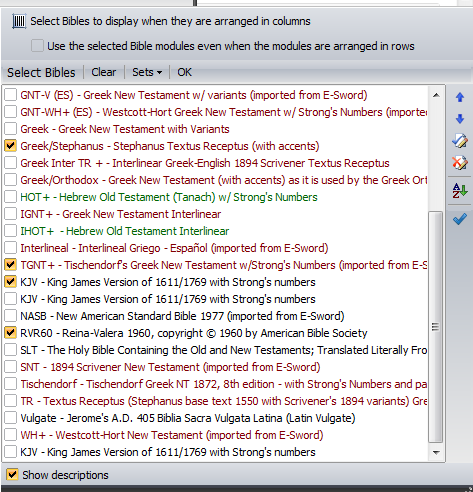This screenshot has width=473, height=492.
Task: Check the HOT+ Hebrew Old Testament checkbox
Action: point(11,197)
